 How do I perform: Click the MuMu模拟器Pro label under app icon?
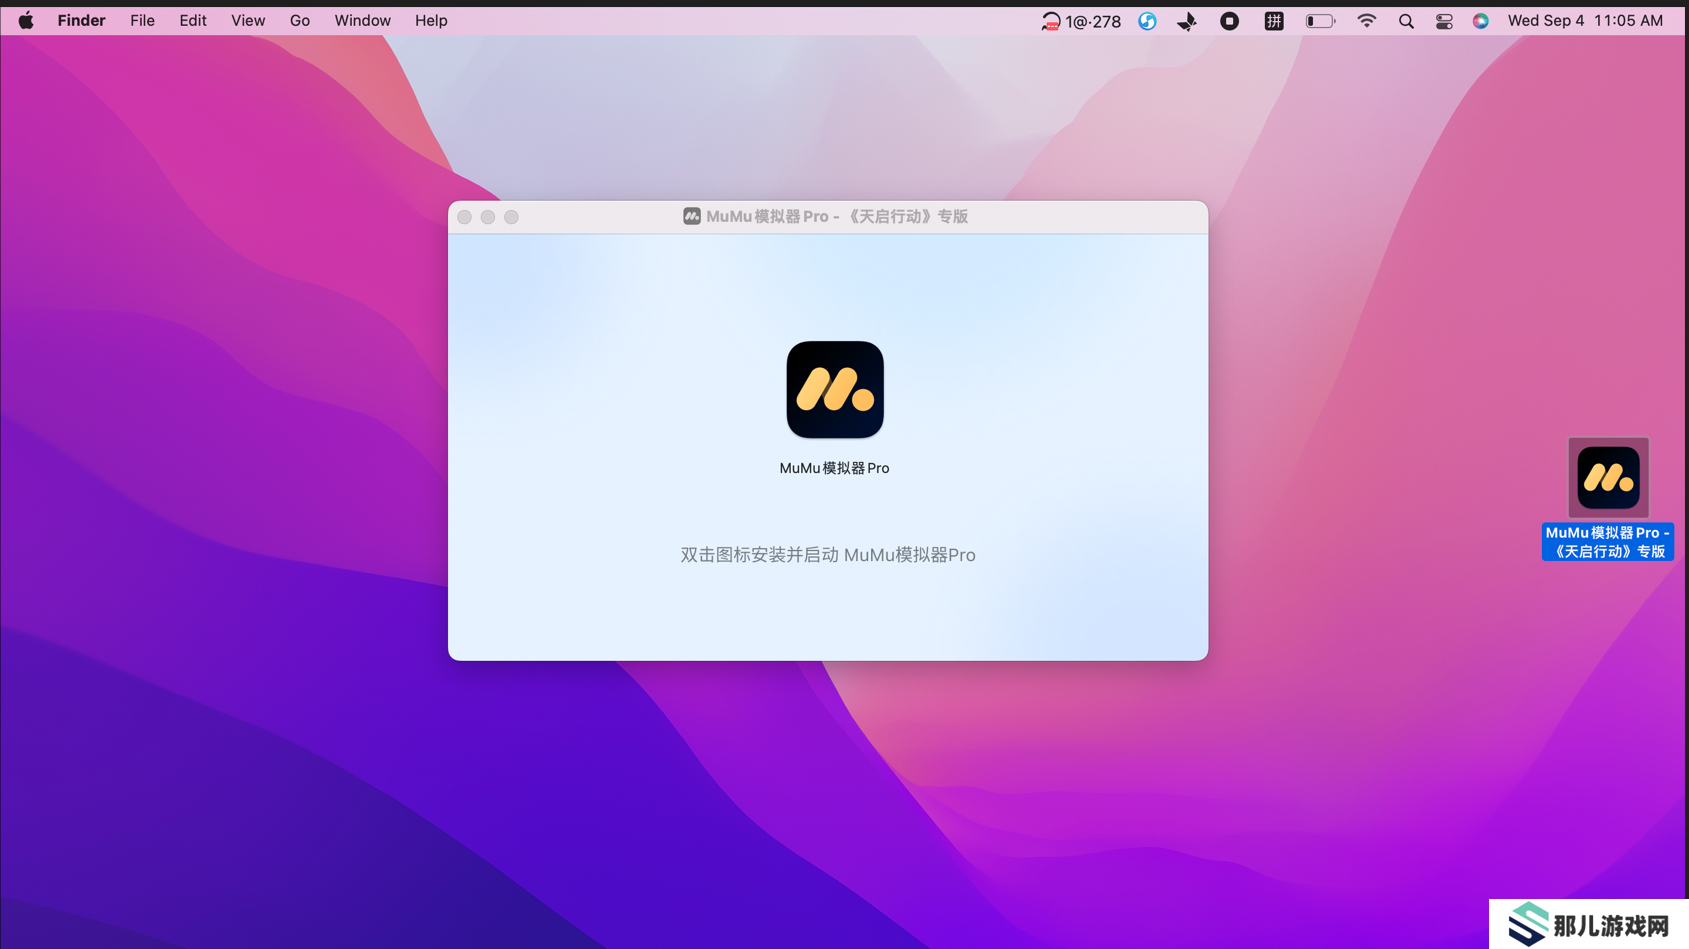coord(834,468)
